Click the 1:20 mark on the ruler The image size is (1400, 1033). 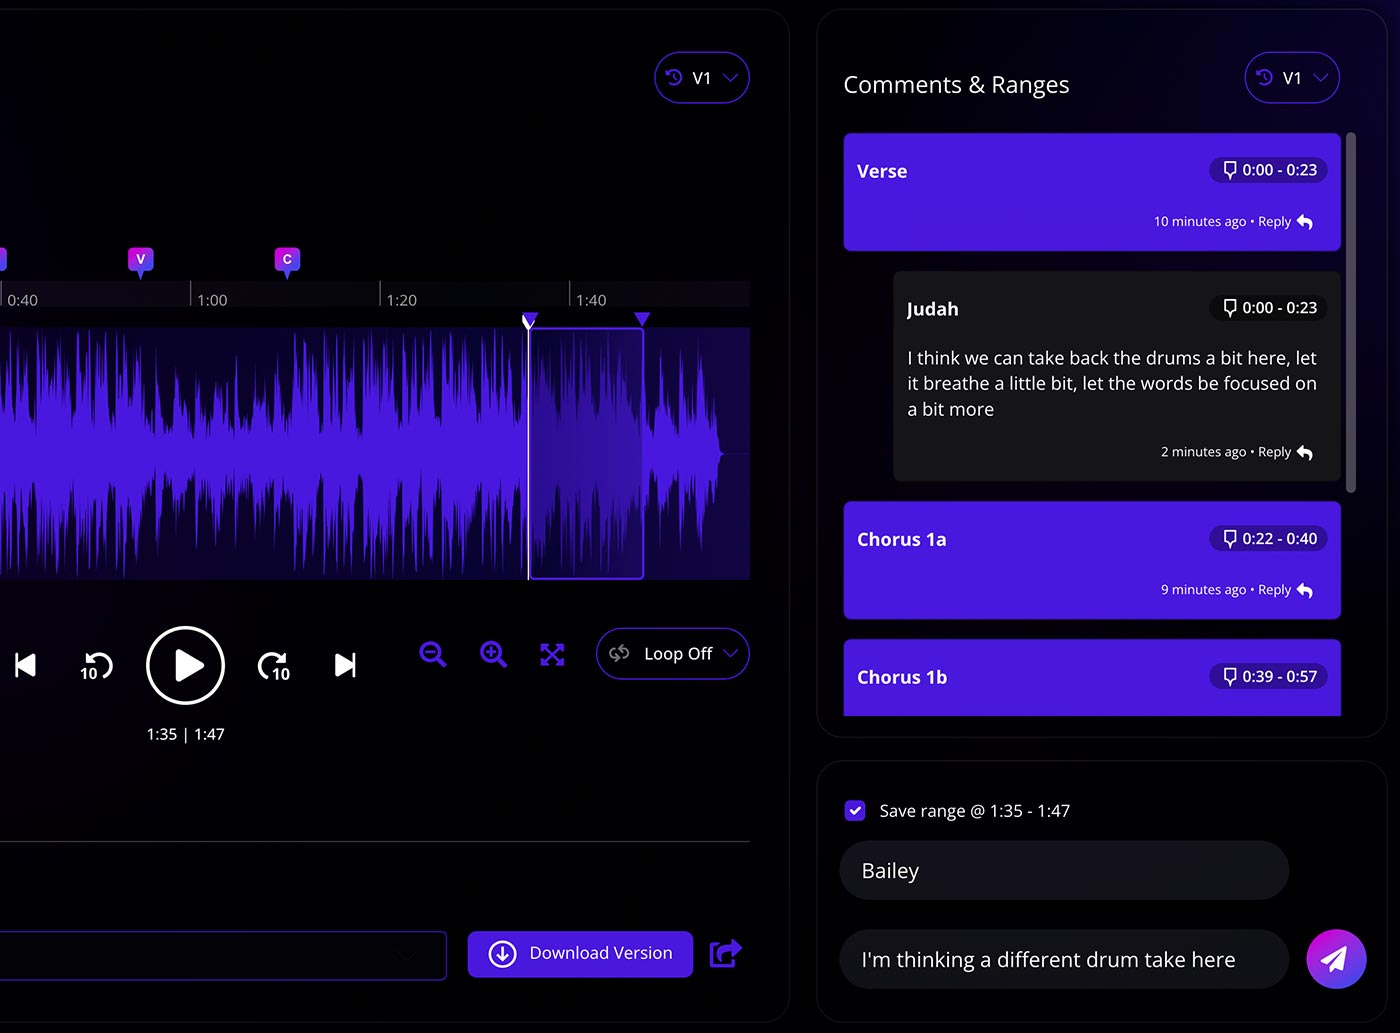(x=401, y=300)
